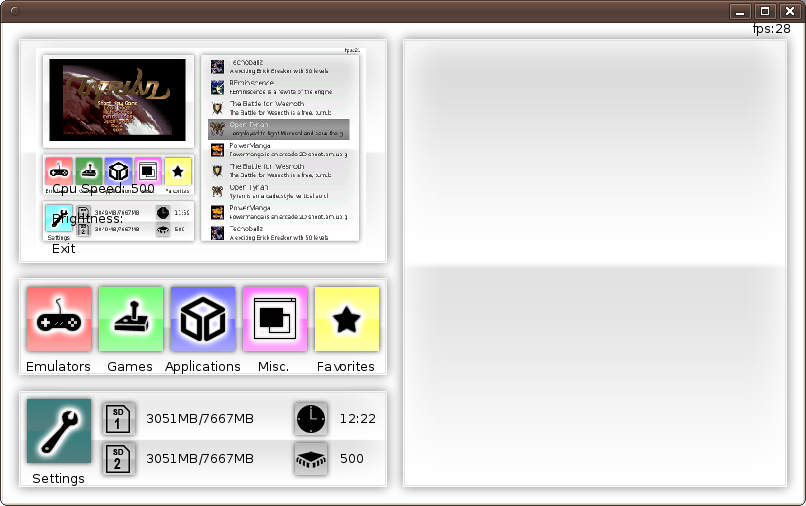This screenshot has height=506, width=806.
Task: Select the Brightness: setting entry
Action: (x=88, y=219)
